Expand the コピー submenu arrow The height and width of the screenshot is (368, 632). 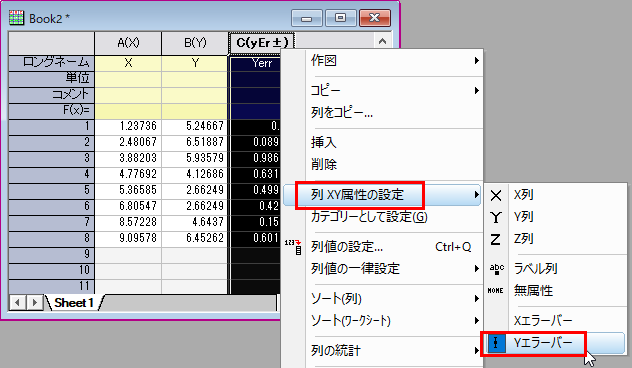476,91
